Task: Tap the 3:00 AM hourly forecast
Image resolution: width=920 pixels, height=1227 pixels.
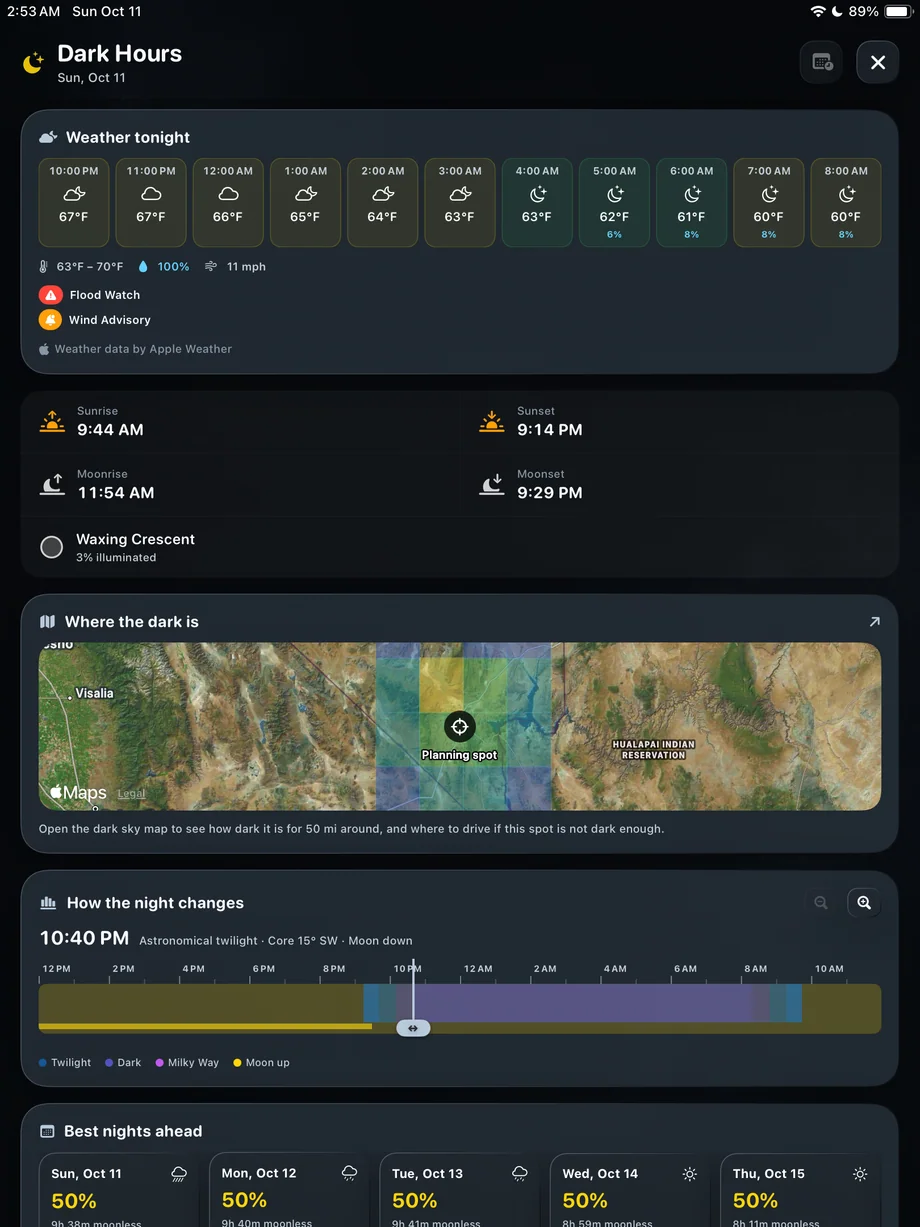Action: (x=460, y=202)
